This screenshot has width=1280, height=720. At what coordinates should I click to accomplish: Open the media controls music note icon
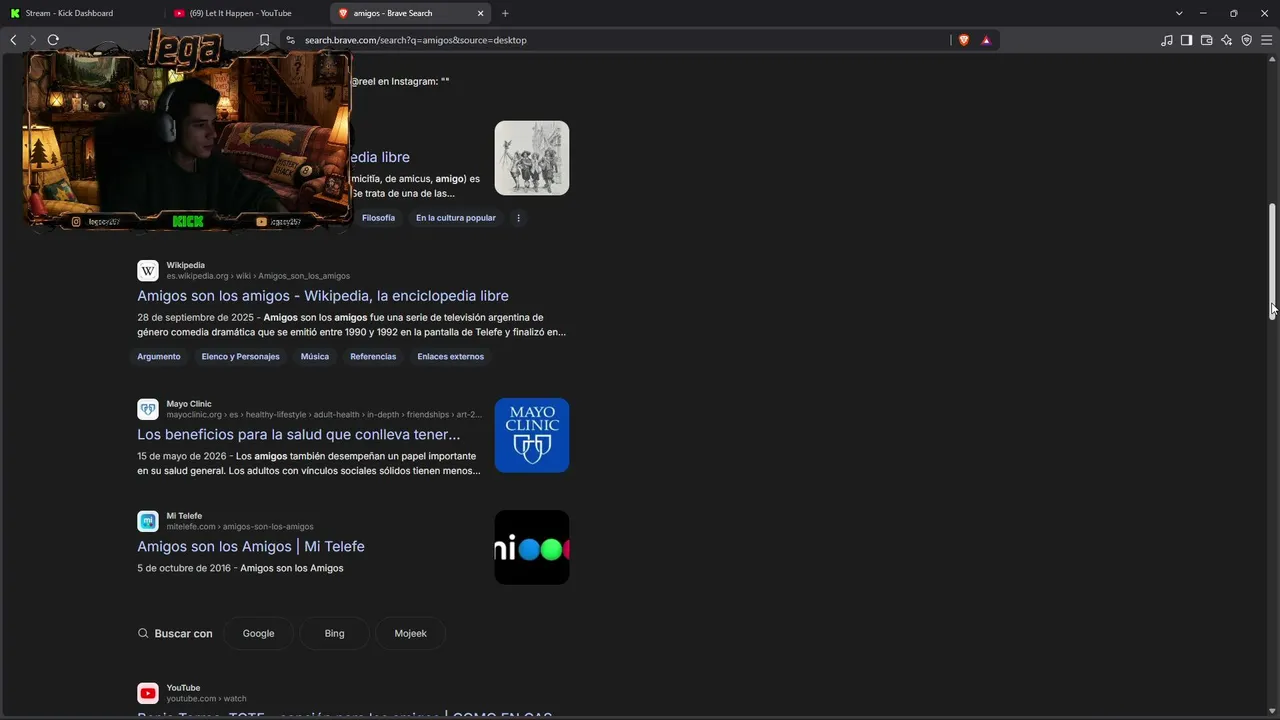point(1167,40)
